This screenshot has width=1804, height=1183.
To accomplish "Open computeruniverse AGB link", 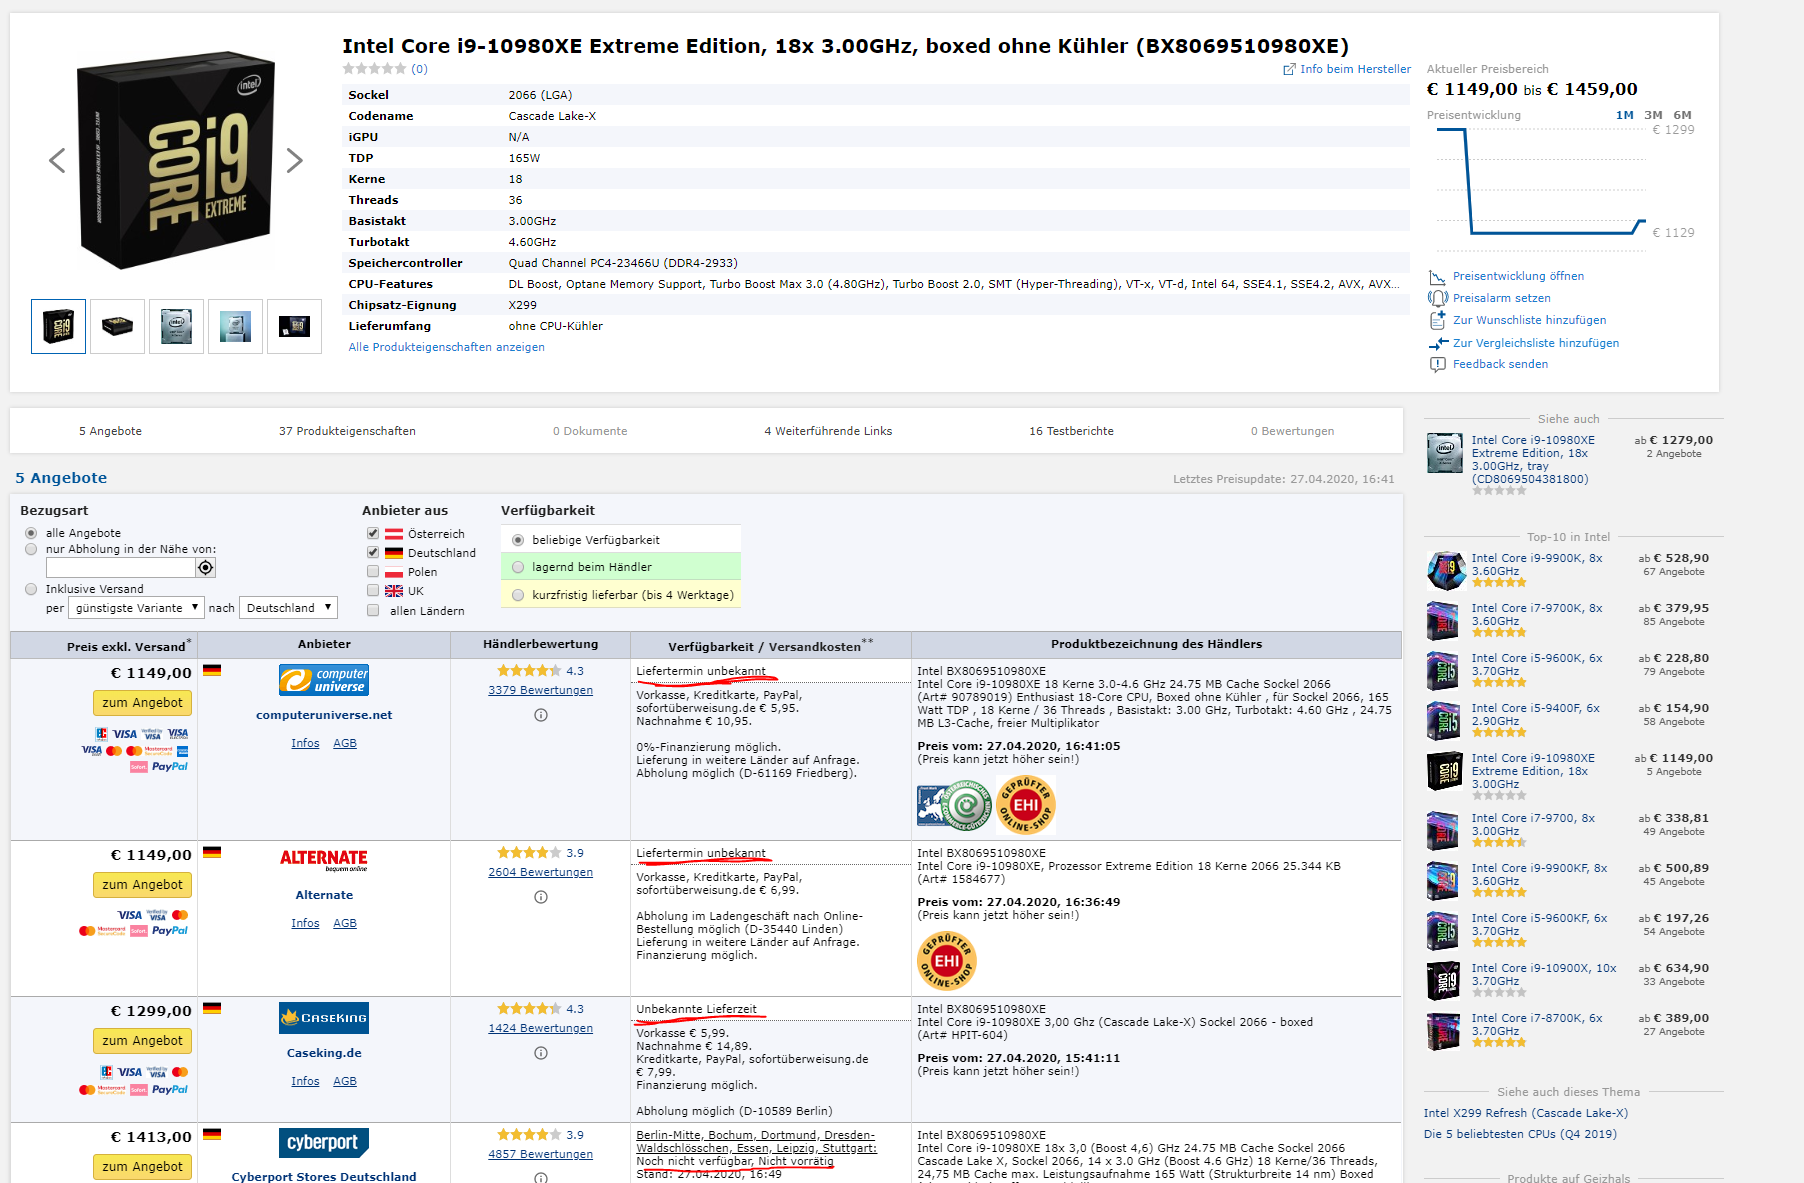I will (345, 743).
